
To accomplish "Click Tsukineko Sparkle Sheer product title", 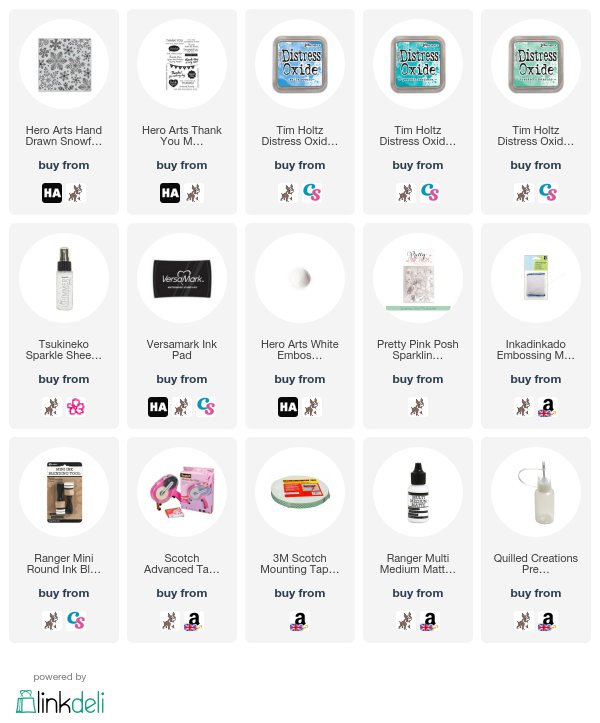I will coord(64,350).
